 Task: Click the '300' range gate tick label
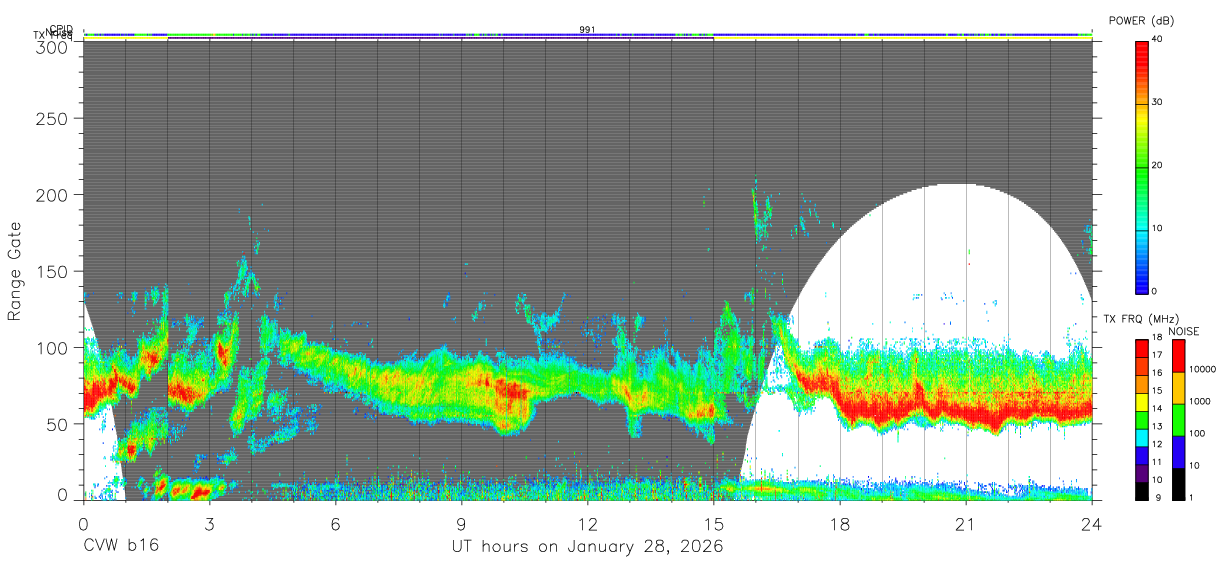point(52,46)
